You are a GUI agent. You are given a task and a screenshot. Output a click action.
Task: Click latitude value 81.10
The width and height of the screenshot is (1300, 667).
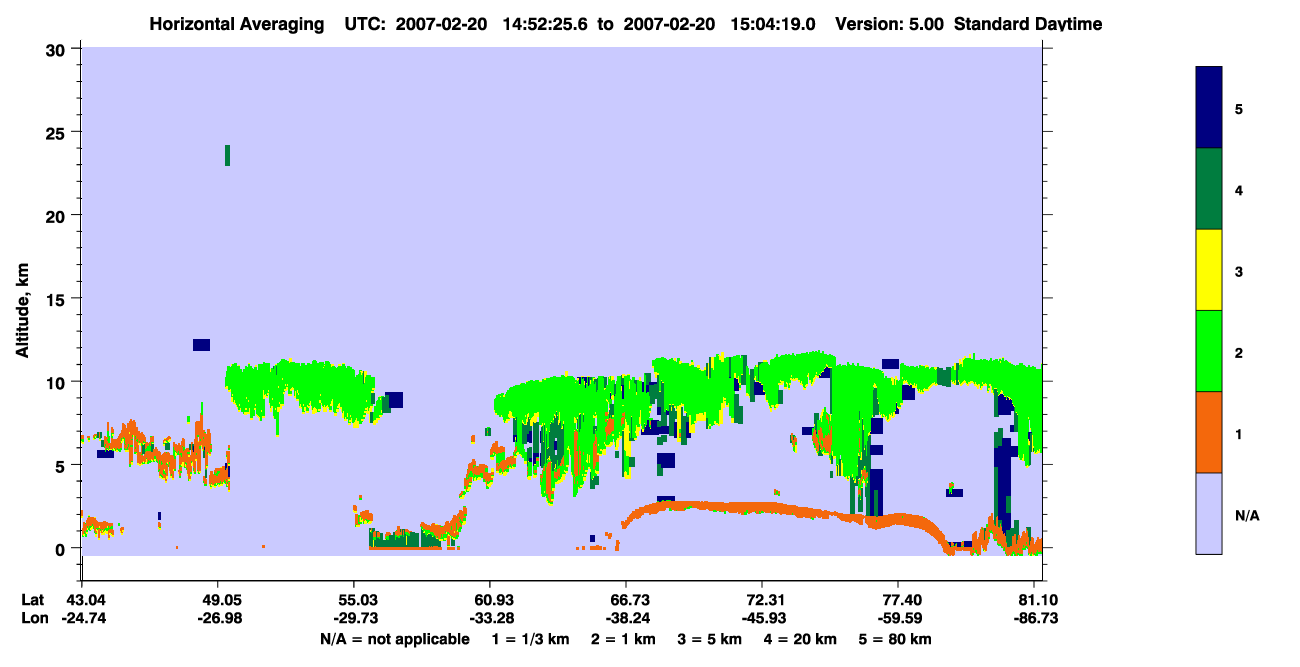click(x=1038, y=600)
